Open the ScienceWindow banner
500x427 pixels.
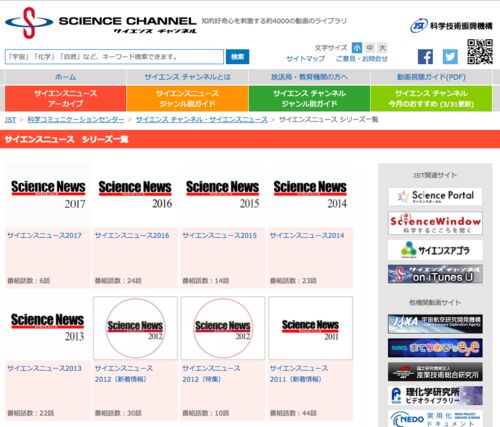[x=435, y=223]
